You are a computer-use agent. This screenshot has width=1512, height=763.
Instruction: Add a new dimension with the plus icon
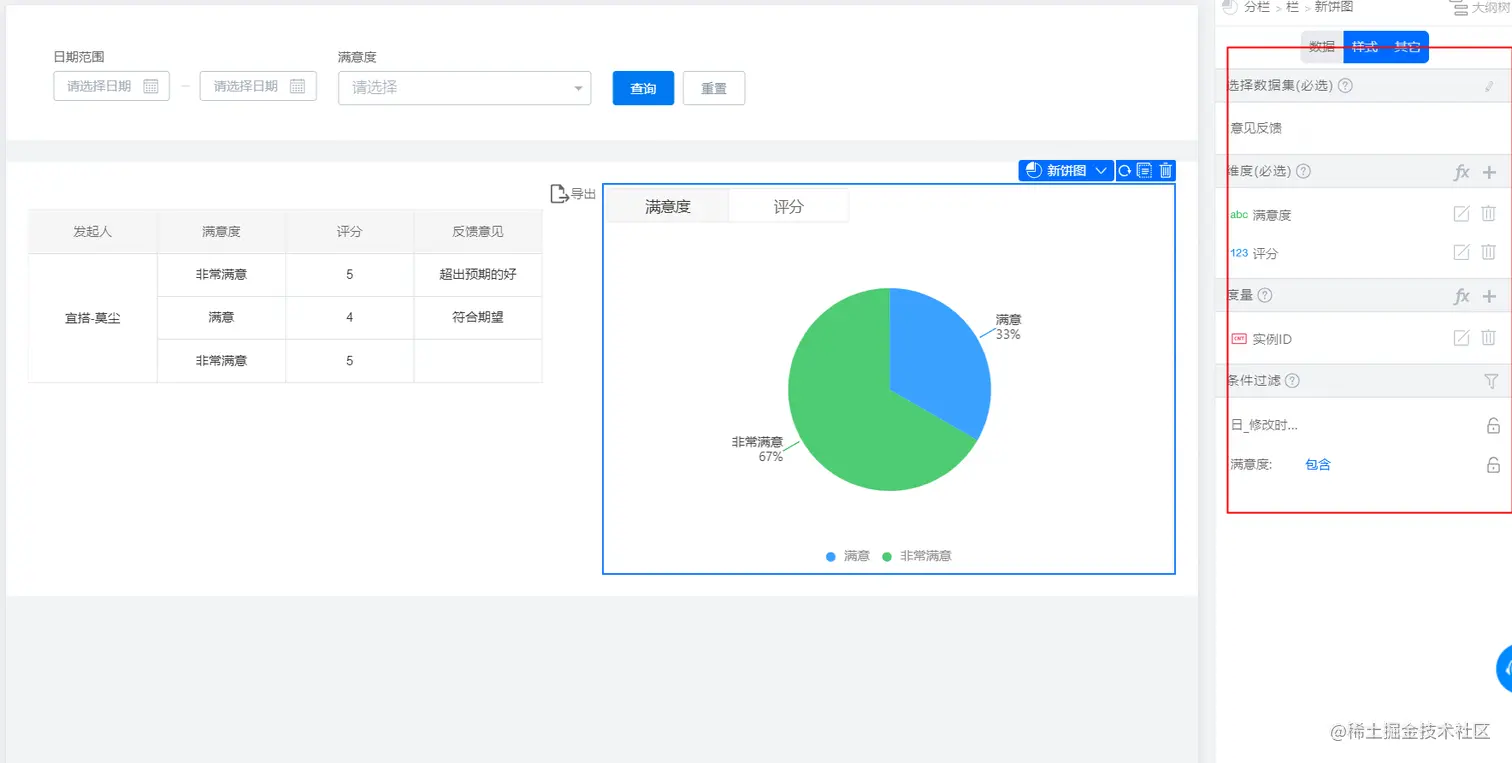point(1489,172)
